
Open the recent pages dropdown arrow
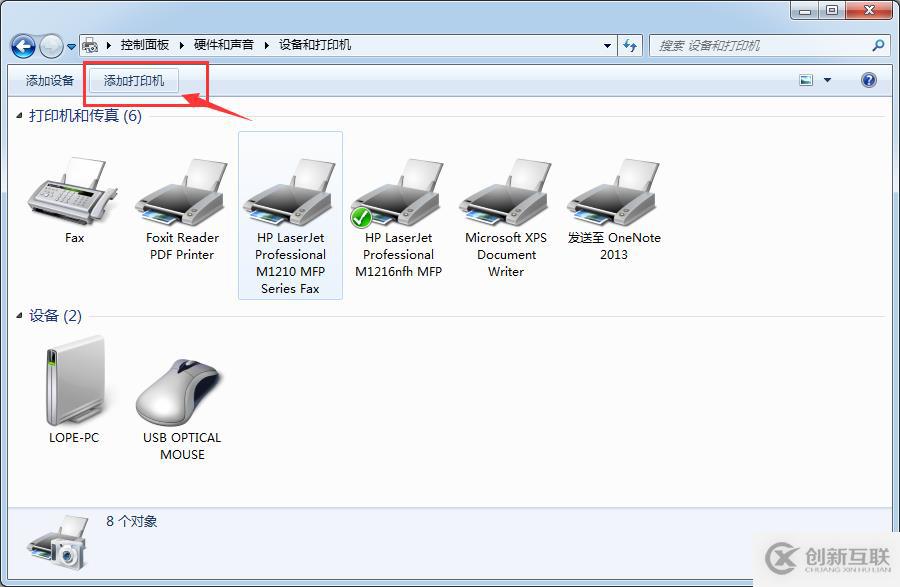coord(71,46)
